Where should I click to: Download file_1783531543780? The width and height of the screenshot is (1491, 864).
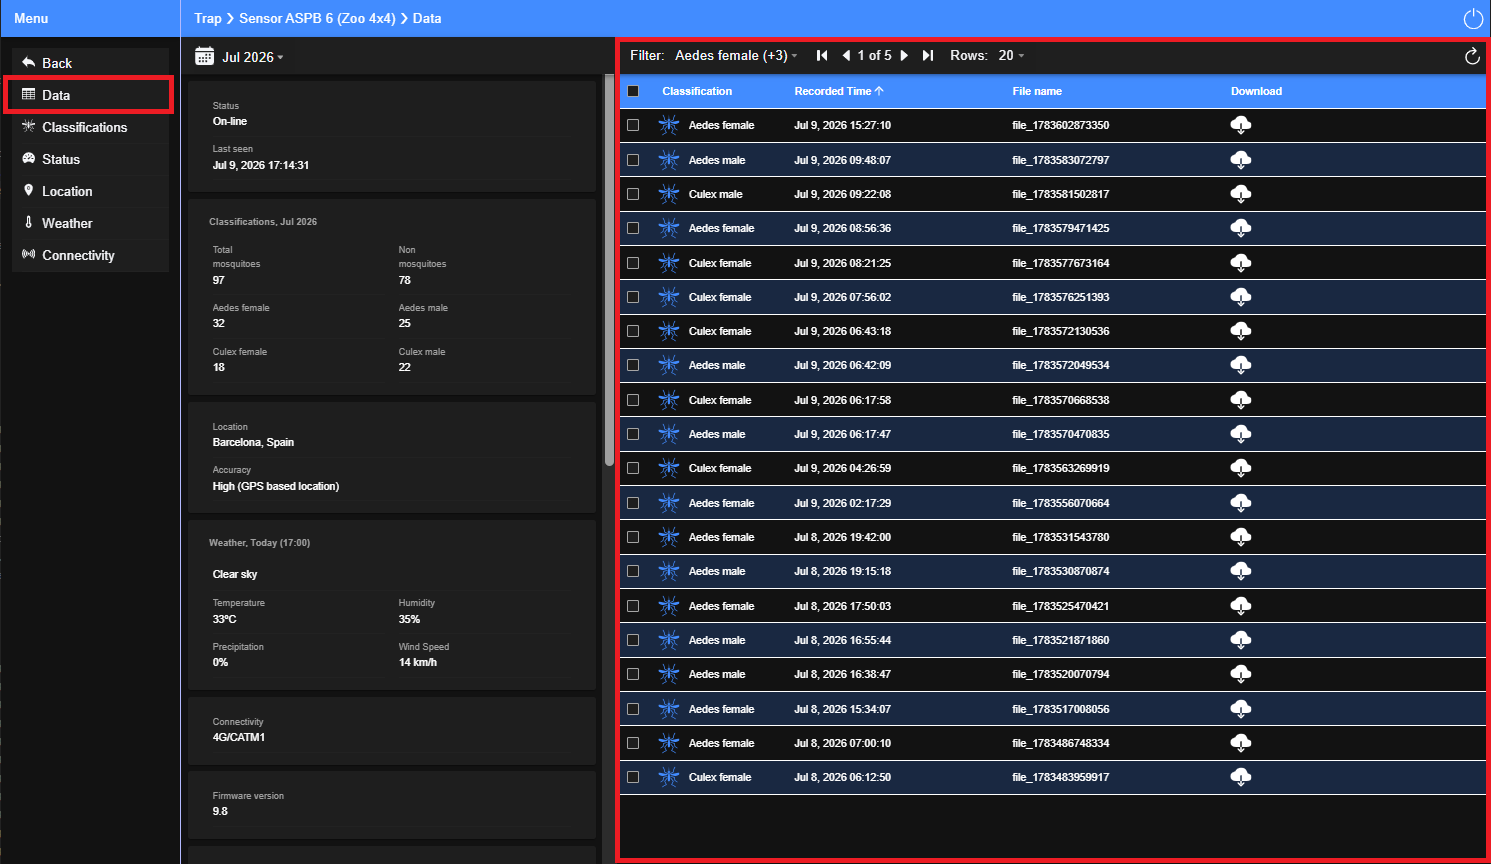click(1241, 537)
